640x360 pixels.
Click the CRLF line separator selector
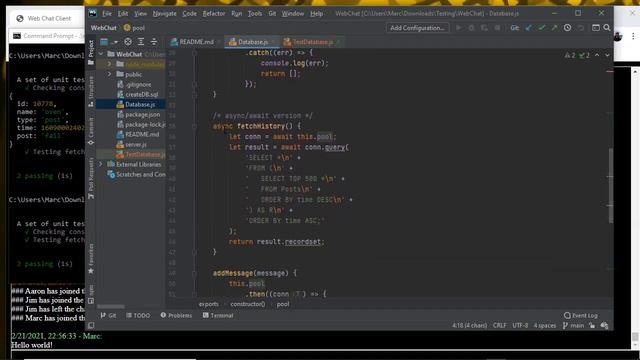point(499,326)
